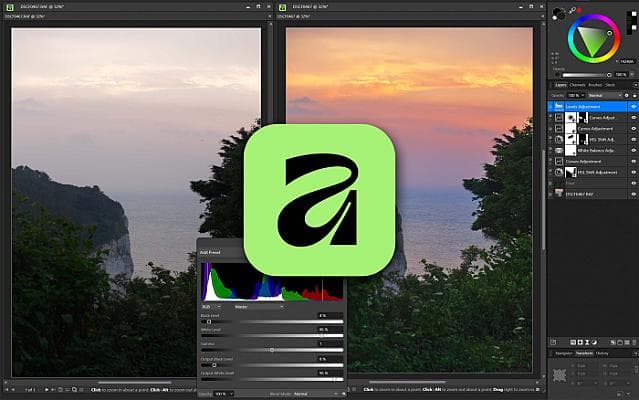Pick the eyedropper color picker tool
The width and height of the screenshot is (639, 400).
point(572,11)
